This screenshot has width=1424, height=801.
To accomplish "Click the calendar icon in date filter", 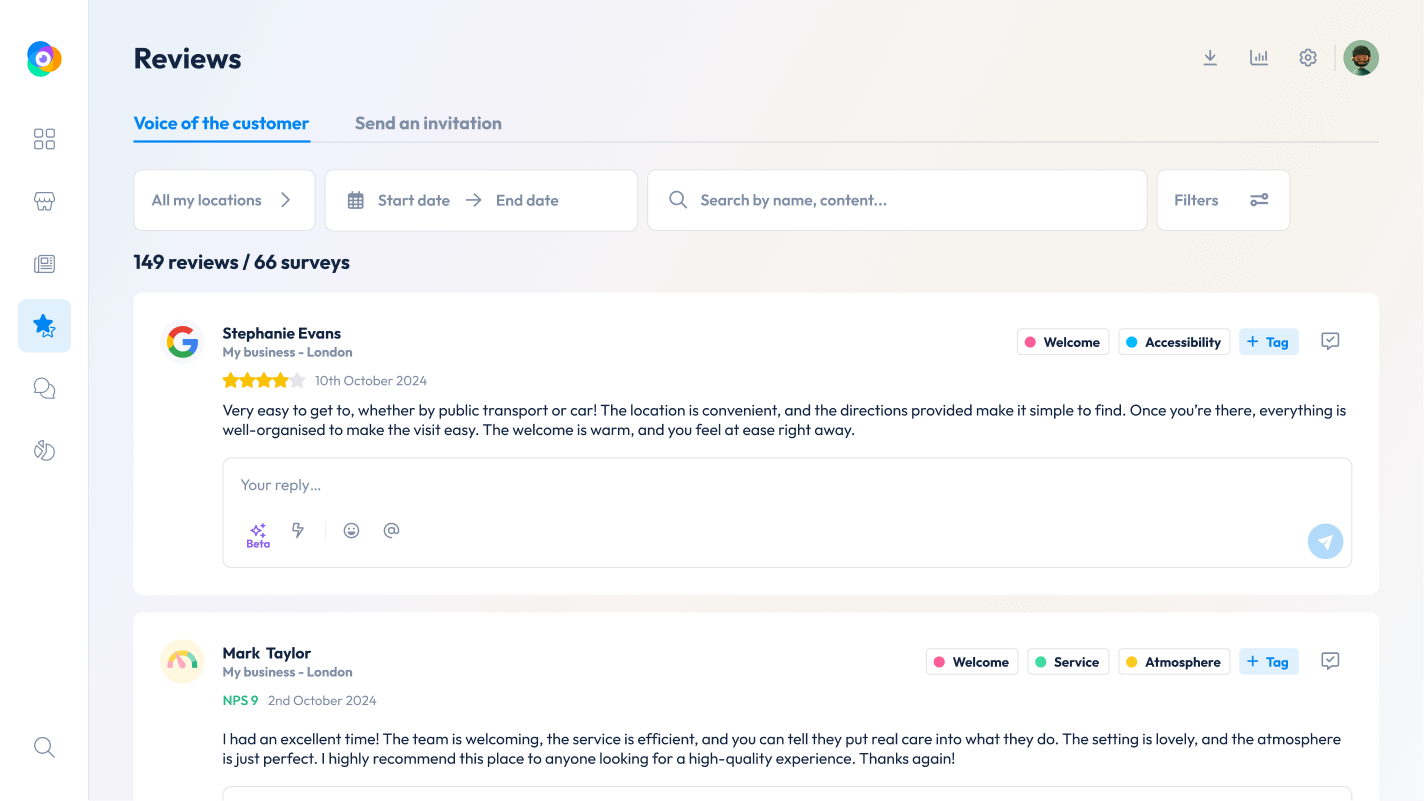I will tap(355, 200).
